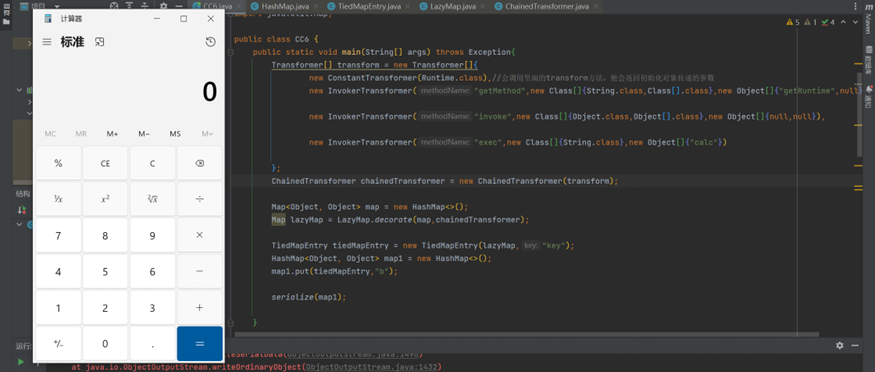
Task: Click the multiply key in Calculator
Action: pos(200,235)
